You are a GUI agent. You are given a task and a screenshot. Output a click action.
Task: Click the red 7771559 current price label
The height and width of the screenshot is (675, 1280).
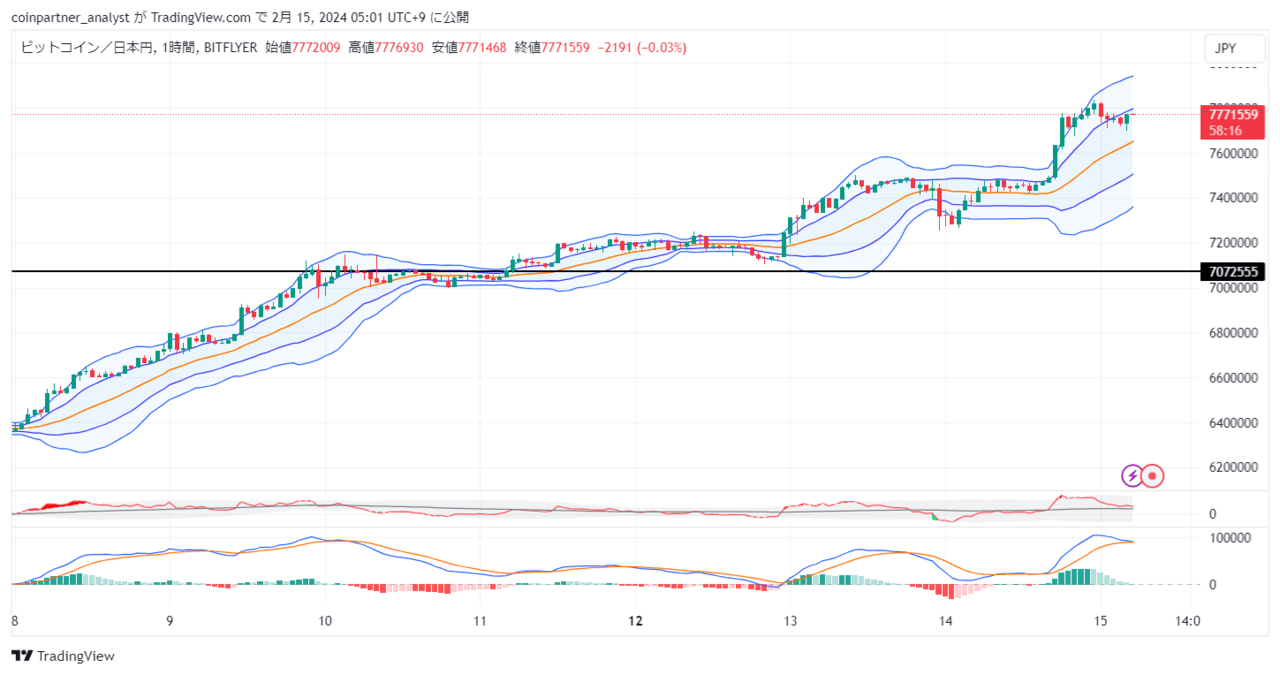point(1230,122)
